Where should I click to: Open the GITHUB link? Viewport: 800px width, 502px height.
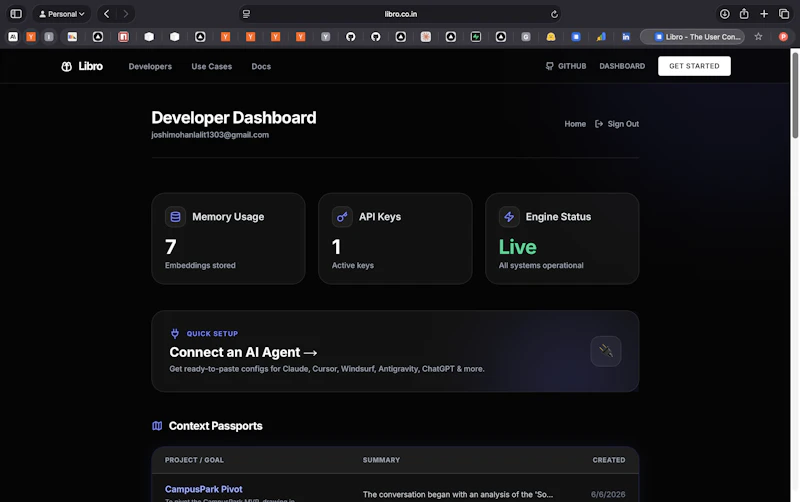[x=566, y=66]
